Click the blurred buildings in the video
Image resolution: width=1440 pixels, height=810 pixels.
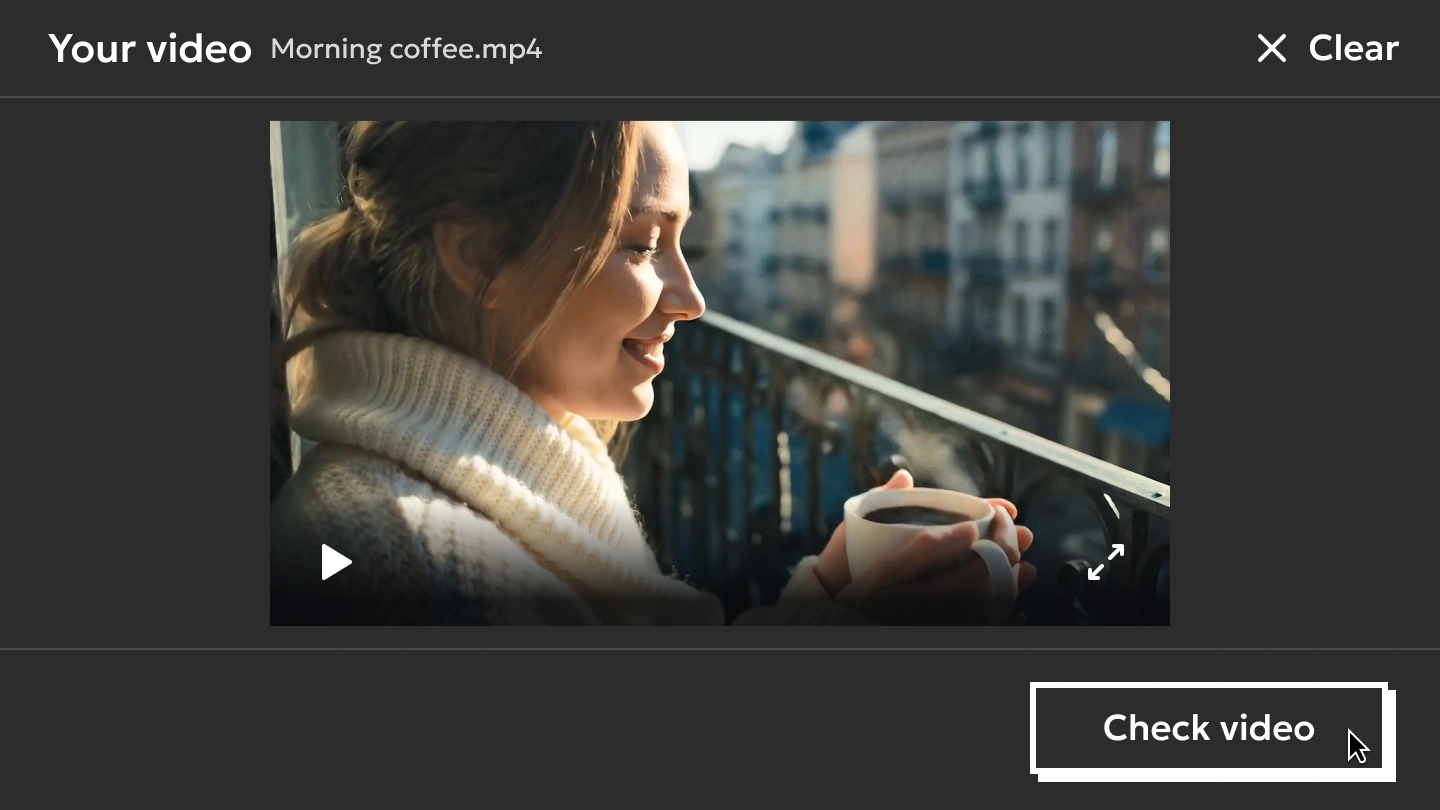[960, 230]
